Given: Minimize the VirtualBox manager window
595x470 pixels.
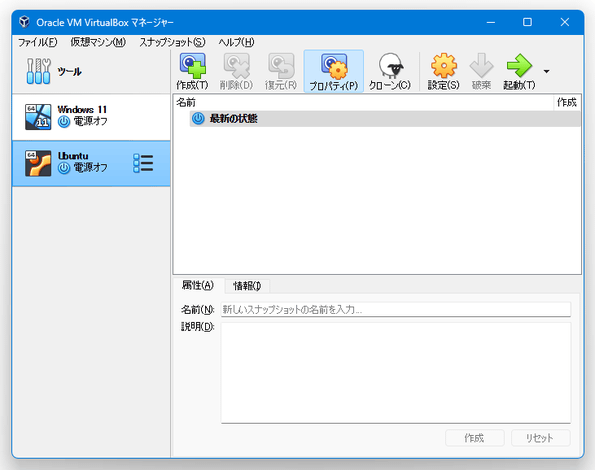Looking at the screenshot, I should click(x=491, y=22).
